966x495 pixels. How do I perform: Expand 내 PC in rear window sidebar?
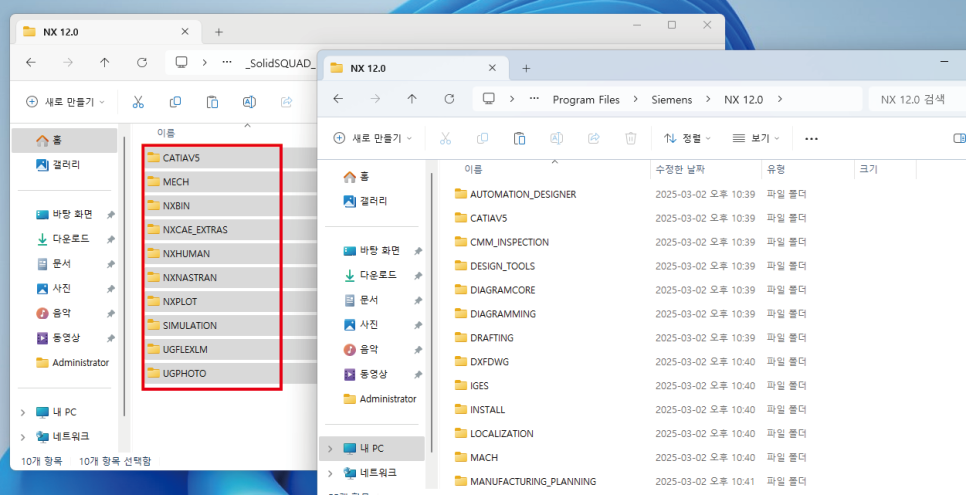coord(23,412)
